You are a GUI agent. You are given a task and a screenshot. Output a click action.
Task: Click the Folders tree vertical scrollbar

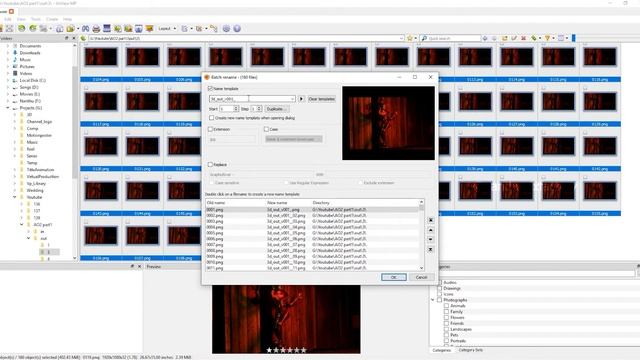coord(75,151)
